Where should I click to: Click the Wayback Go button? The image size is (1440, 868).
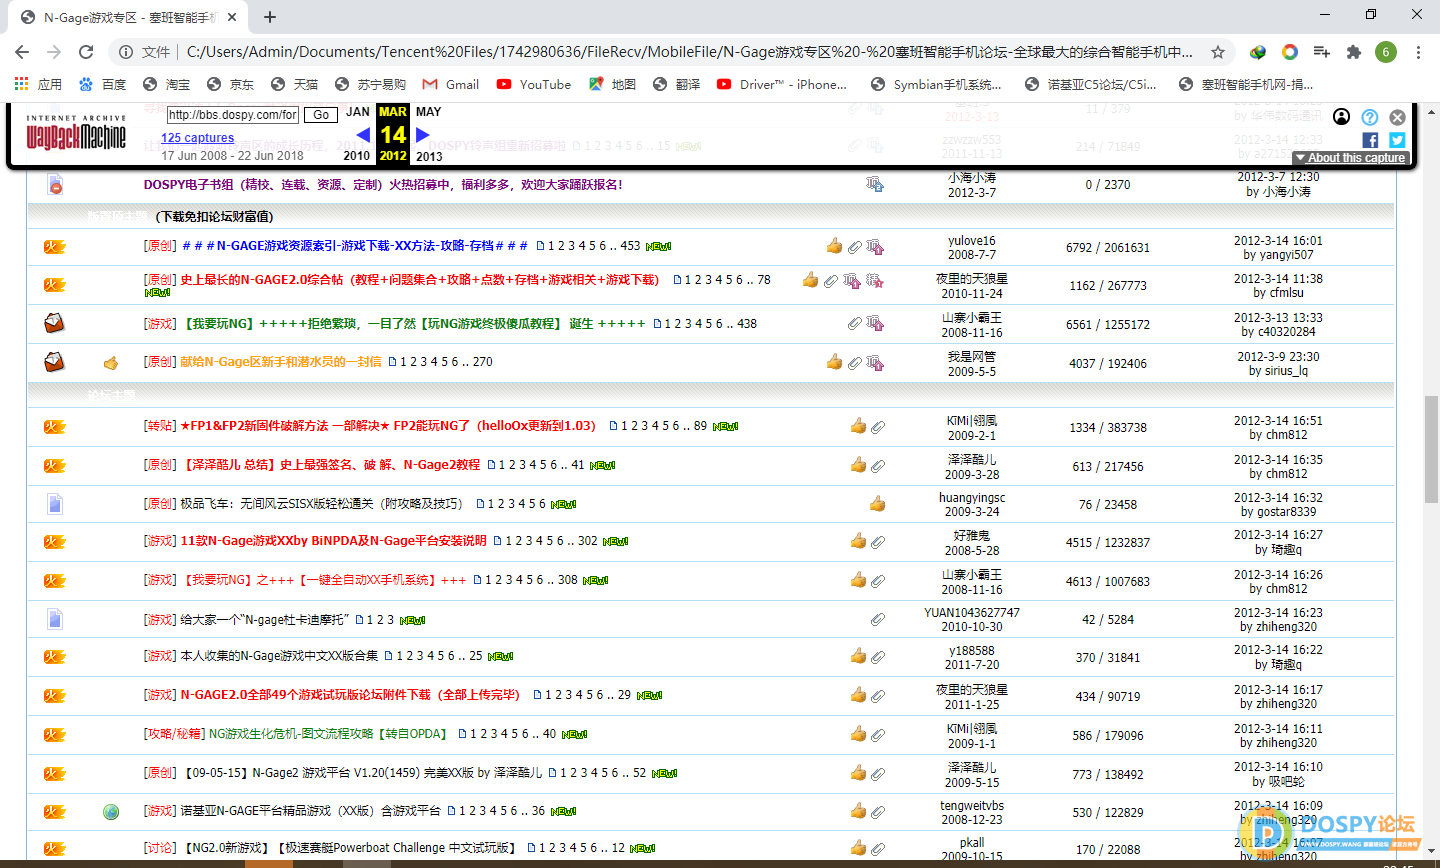click(x=321, y=115)
